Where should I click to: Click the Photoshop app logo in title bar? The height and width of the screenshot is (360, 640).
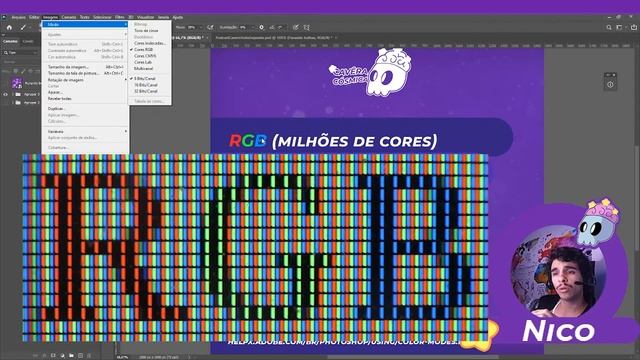pos(4,17)
